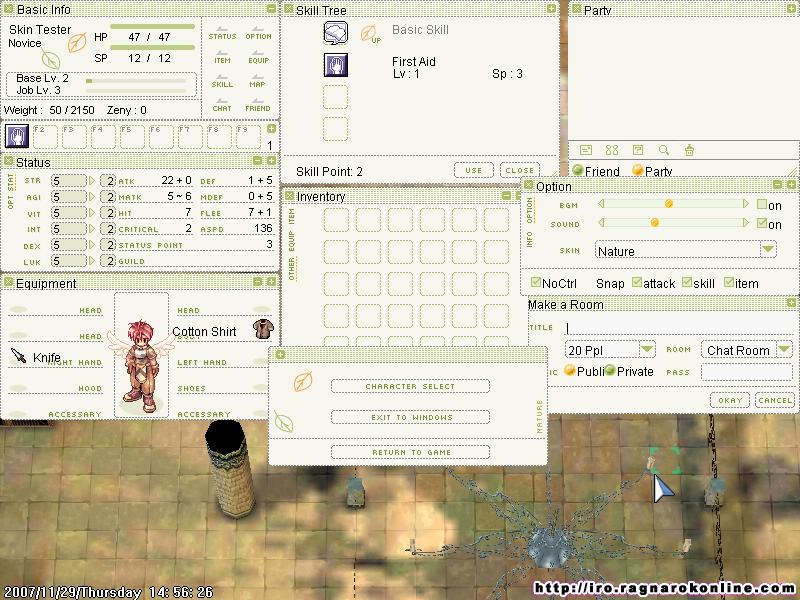Open the FRIEND shortcut in Basic Info
Image resolution: width=800 pixels, height=600 pixels.
pos(258,105)
